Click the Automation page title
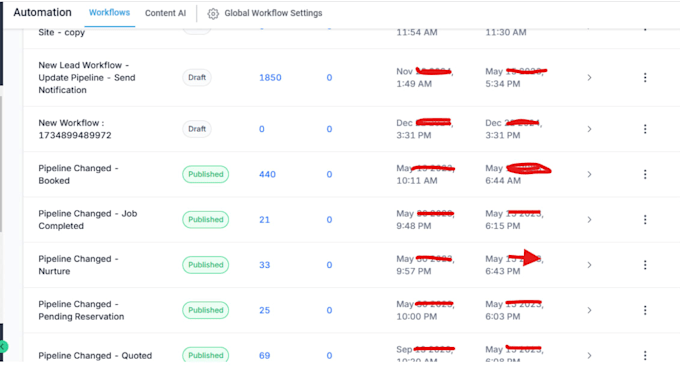 (42, 12)
